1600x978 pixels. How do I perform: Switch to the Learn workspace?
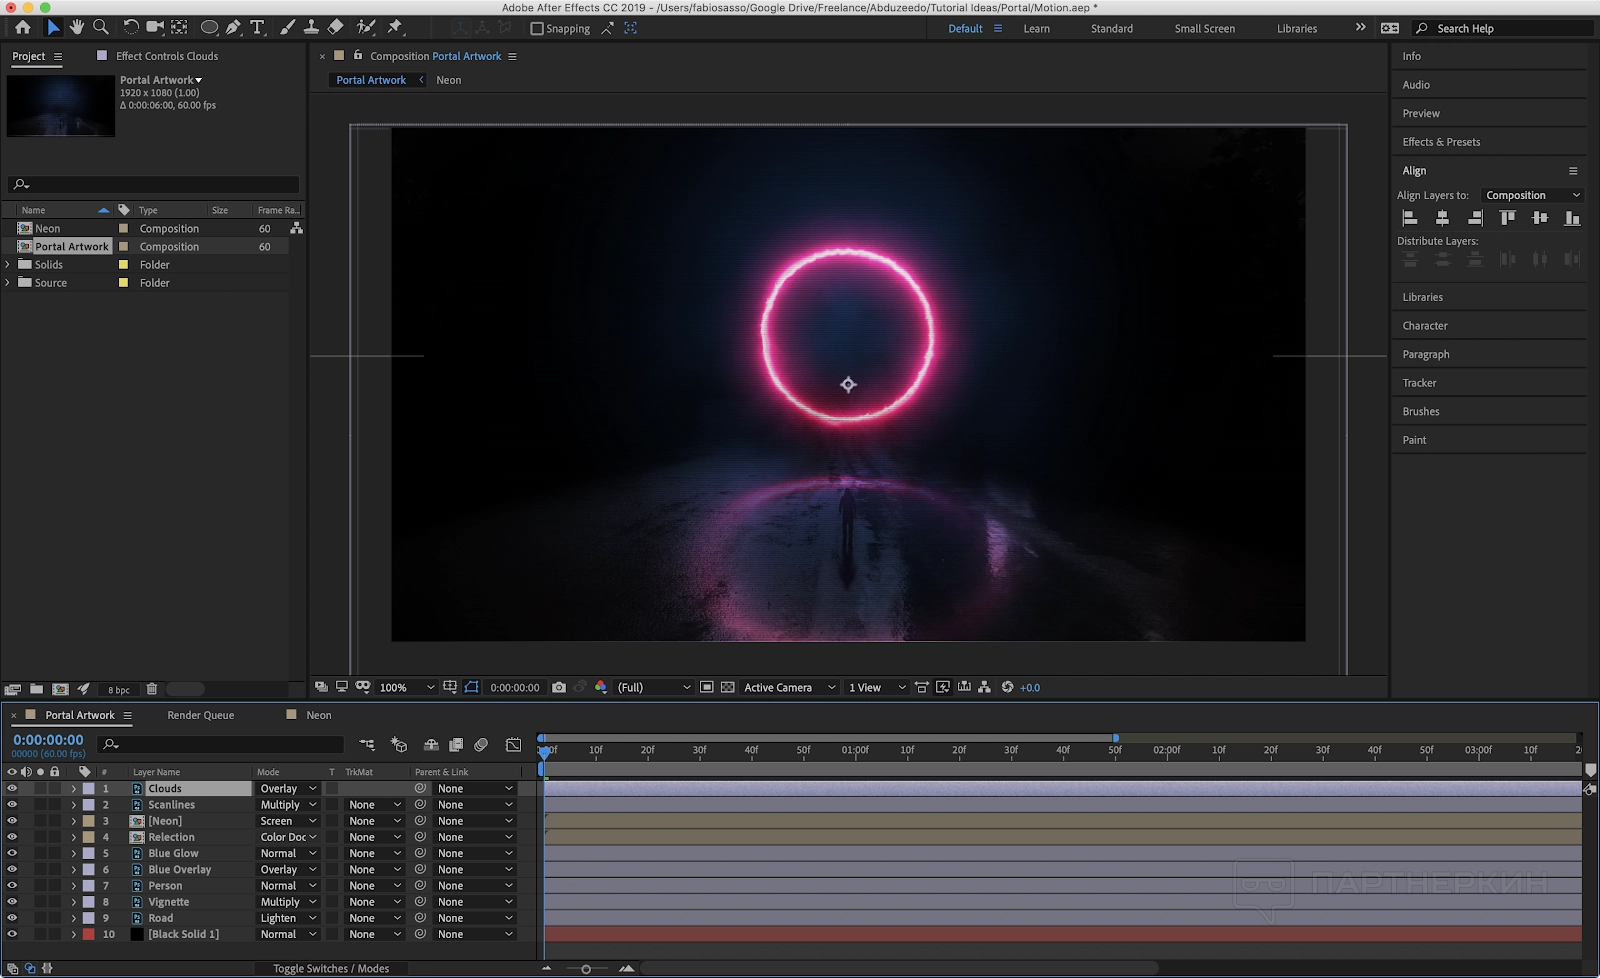[1036, 29]
